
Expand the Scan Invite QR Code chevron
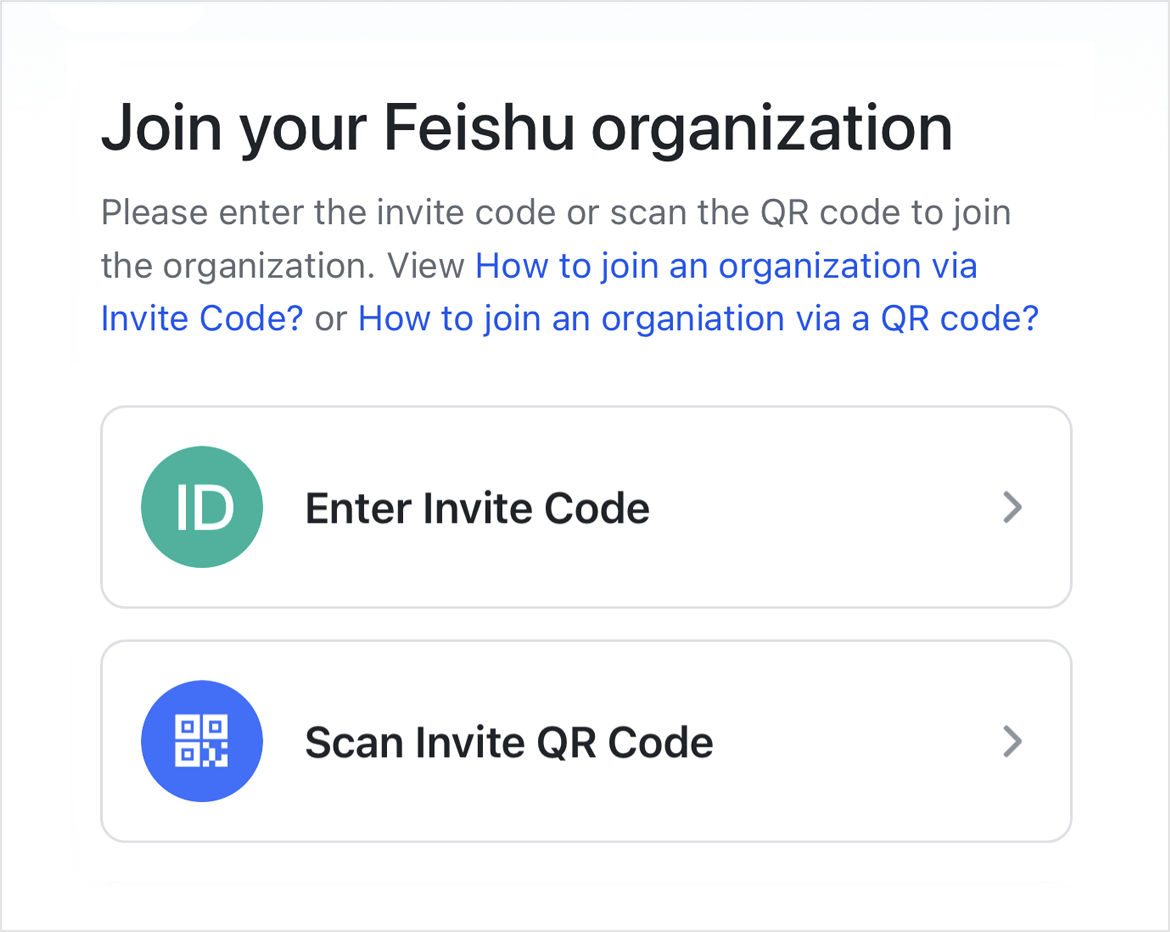point(1012,741)
